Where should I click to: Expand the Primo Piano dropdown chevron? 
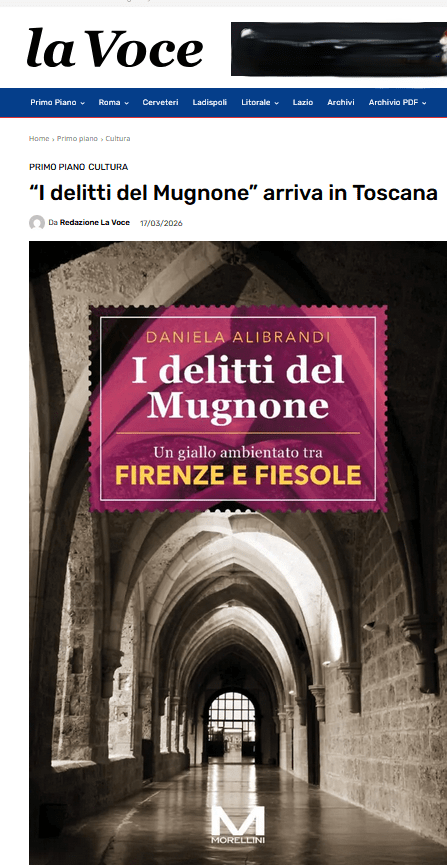tap(82, 103)
